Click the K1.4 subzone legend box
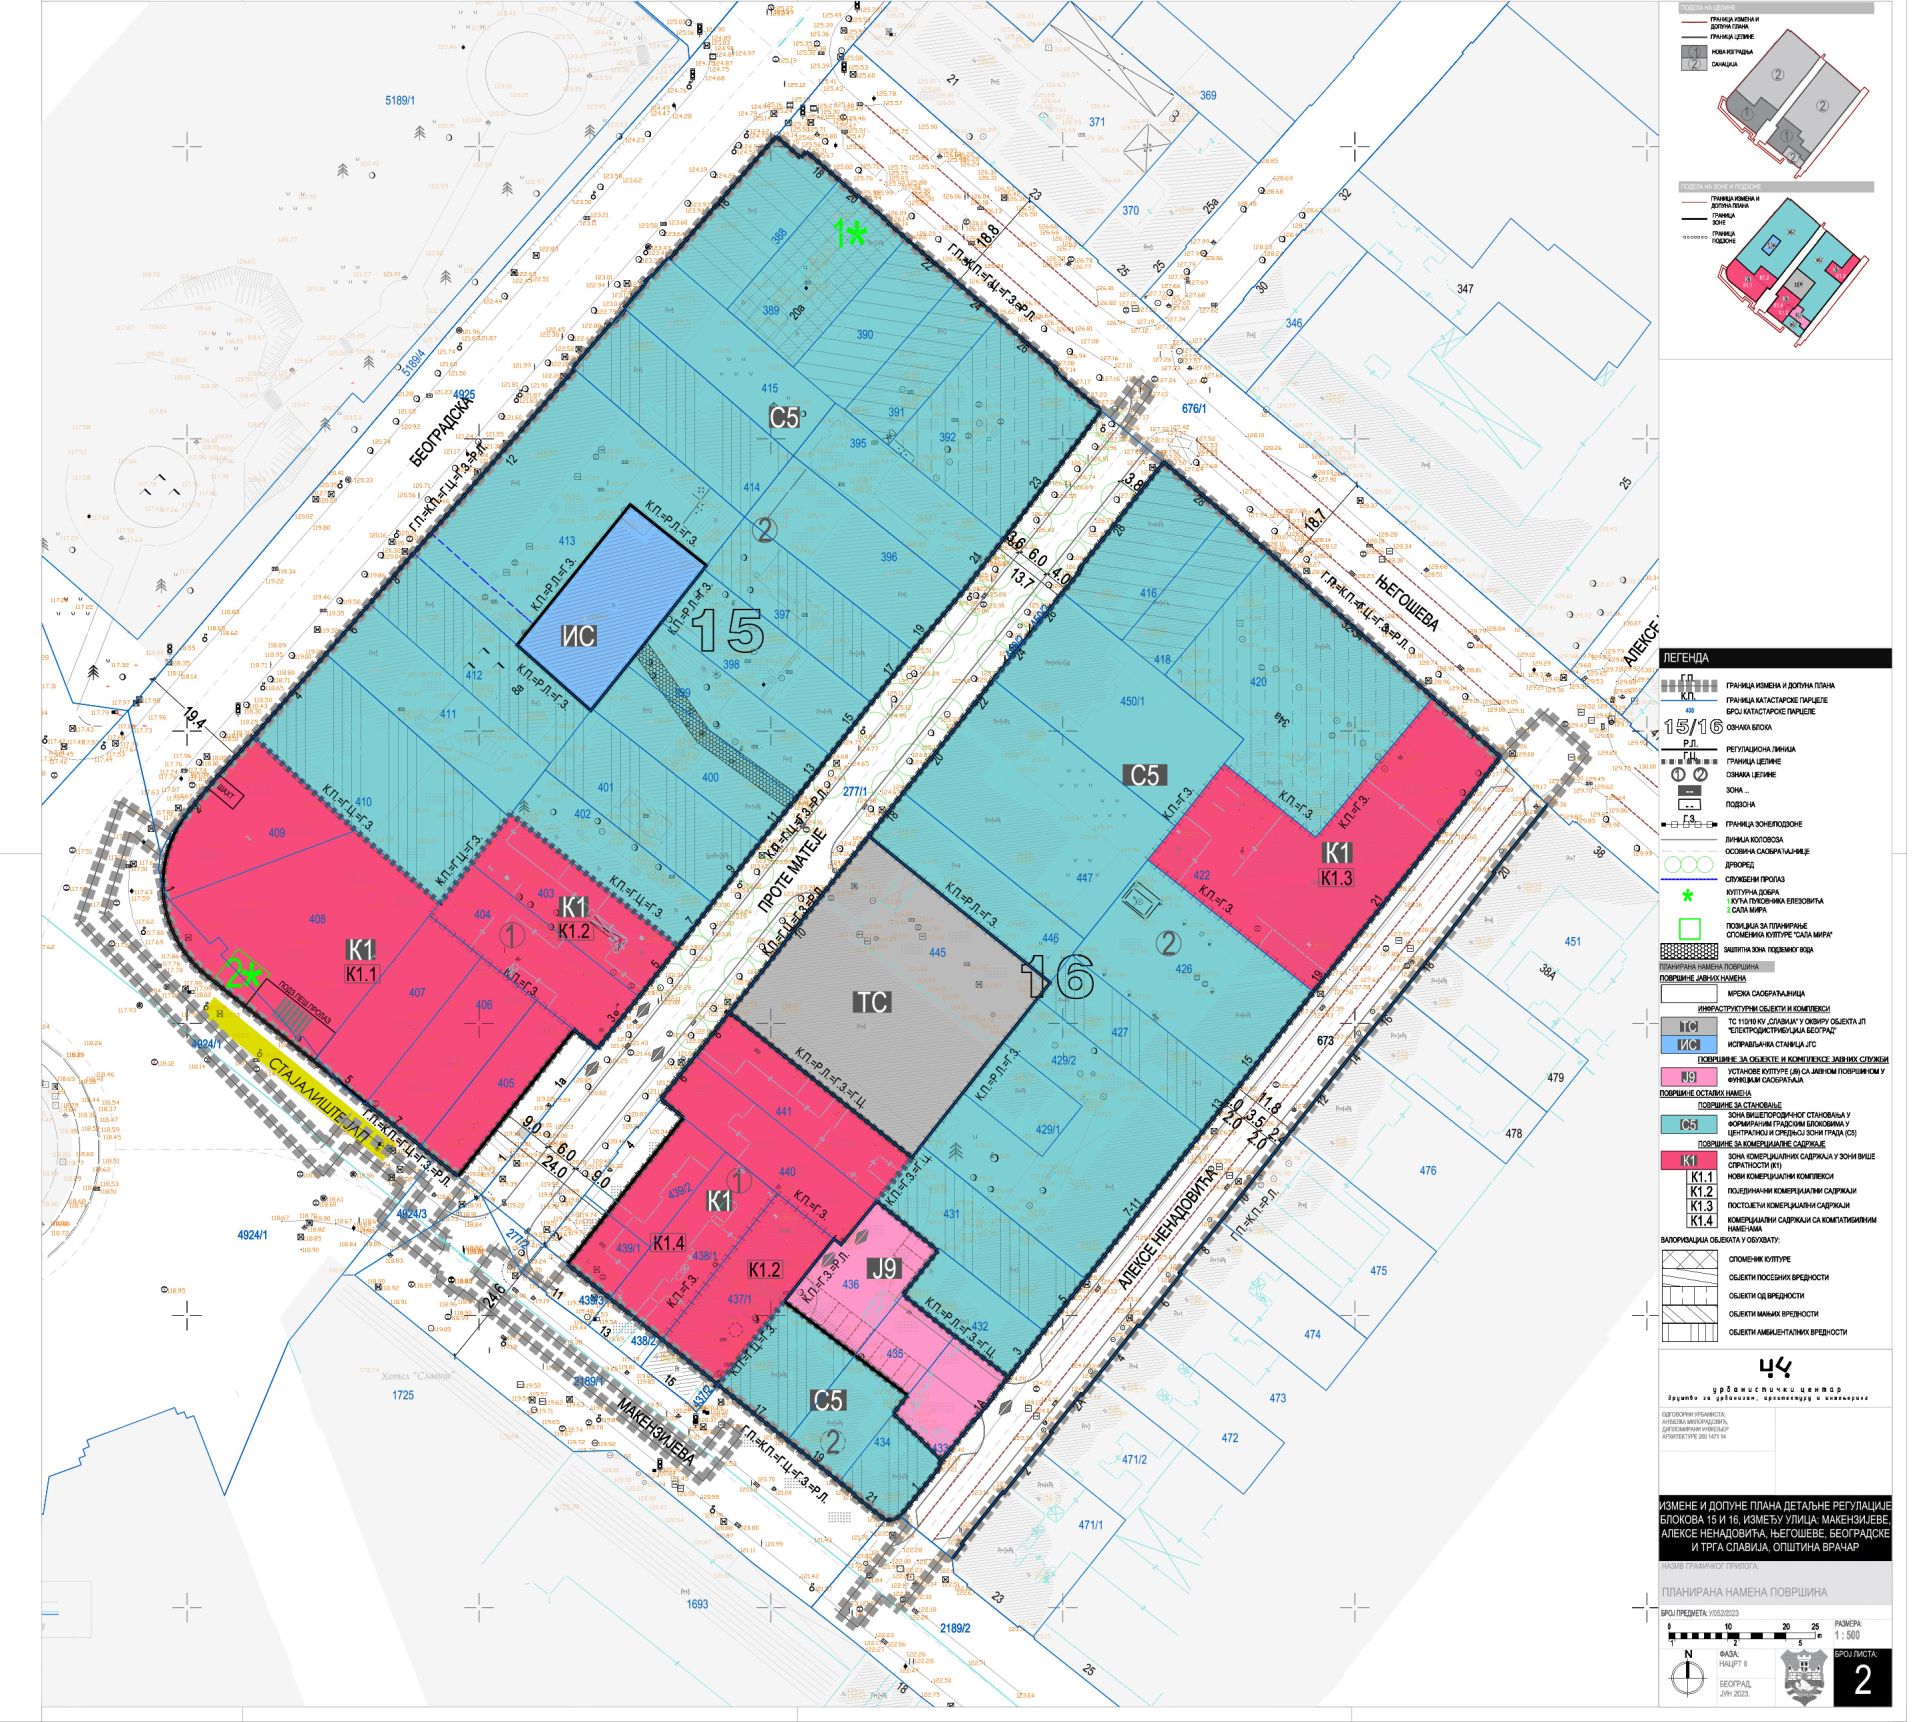The height and width of the screenshot is (1722, 1920). pyautogui.click(x=1701, y=1221)
